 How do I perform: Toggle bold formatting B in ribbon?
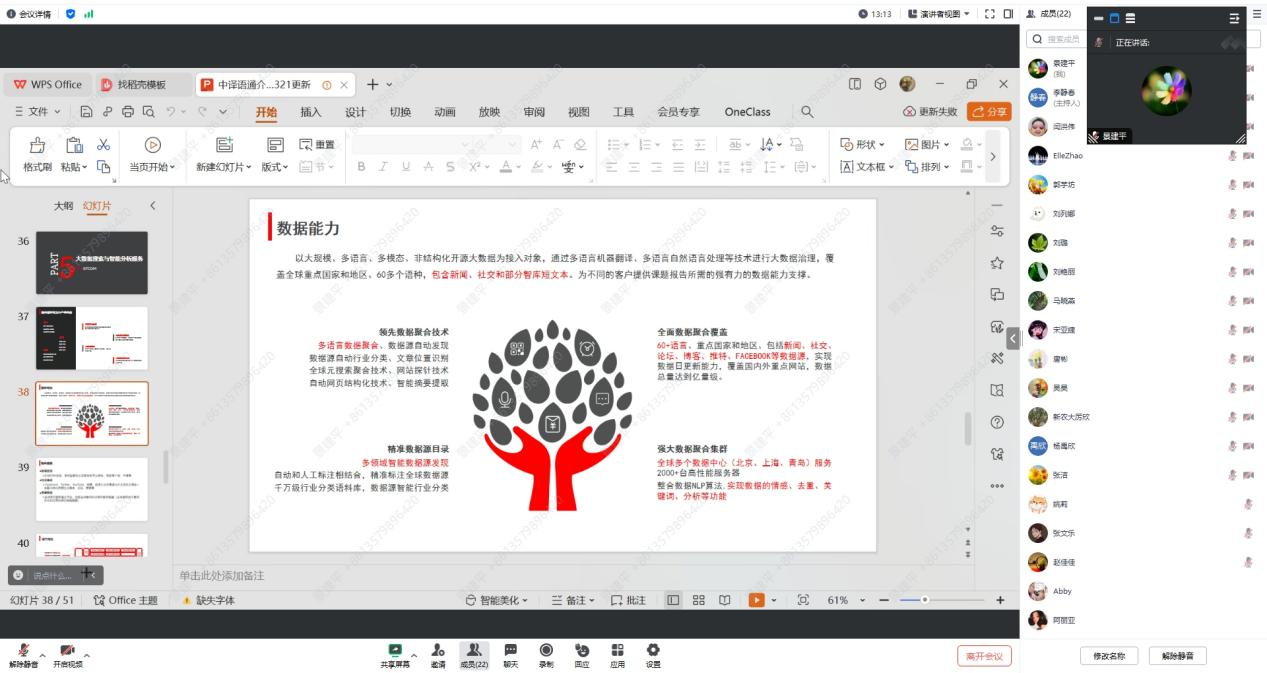pos(361,167)
